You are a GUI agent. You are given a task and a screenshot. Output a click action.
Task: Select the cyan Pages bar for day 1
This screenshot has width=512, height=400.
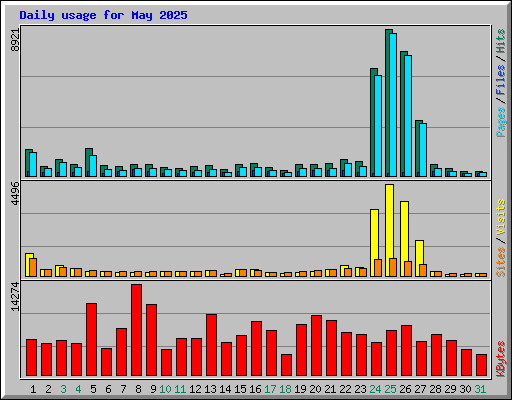[33, 164]
